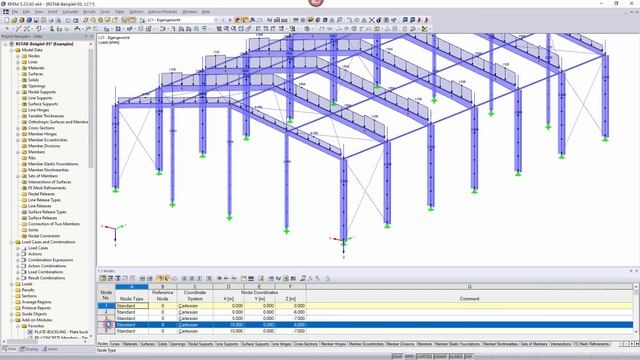Toggle GLINES in the status bar
Image resolution: width=640 pixels, height=360 pixels.
[x=456, y=357]
